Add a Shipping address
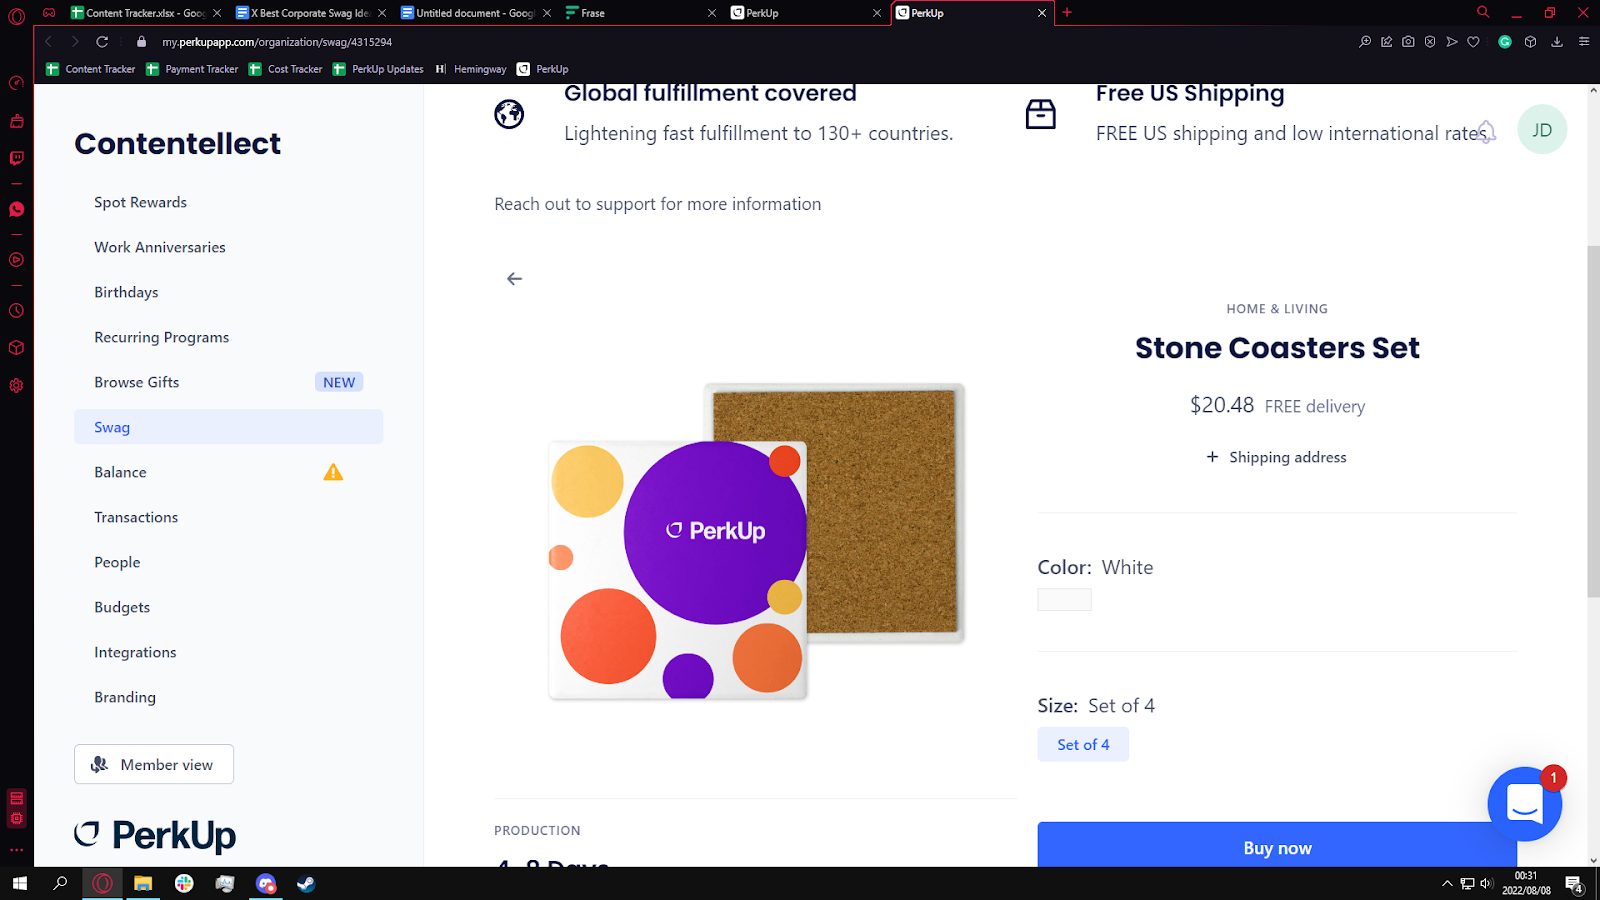 [1277, 457]
